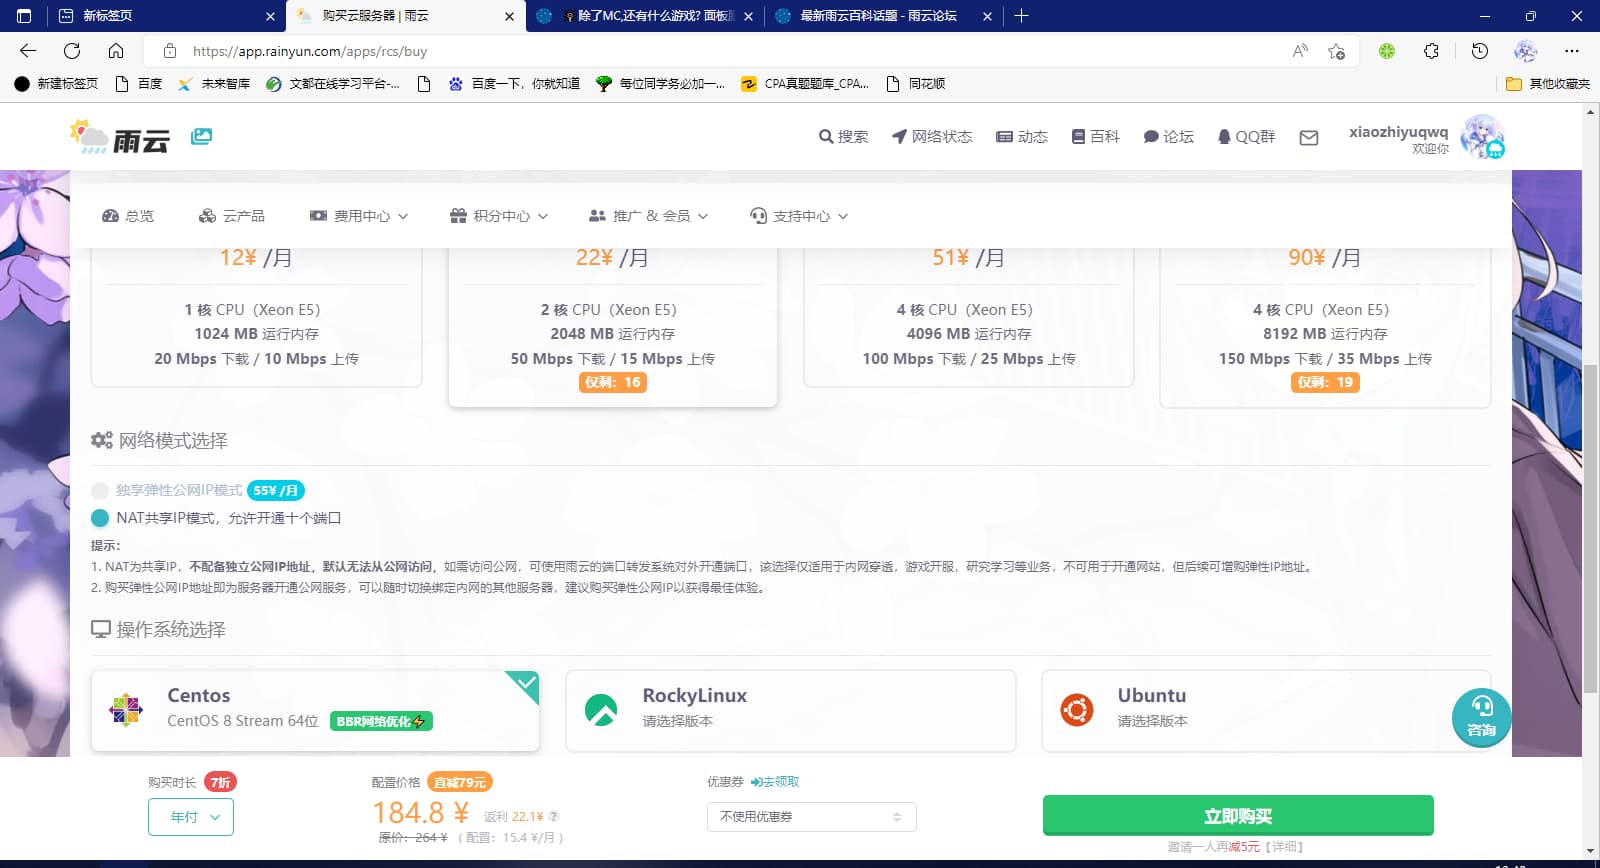Choose the Centos operating system card
The height and width of the screenshot is (868, 1600).
point(315,711)
